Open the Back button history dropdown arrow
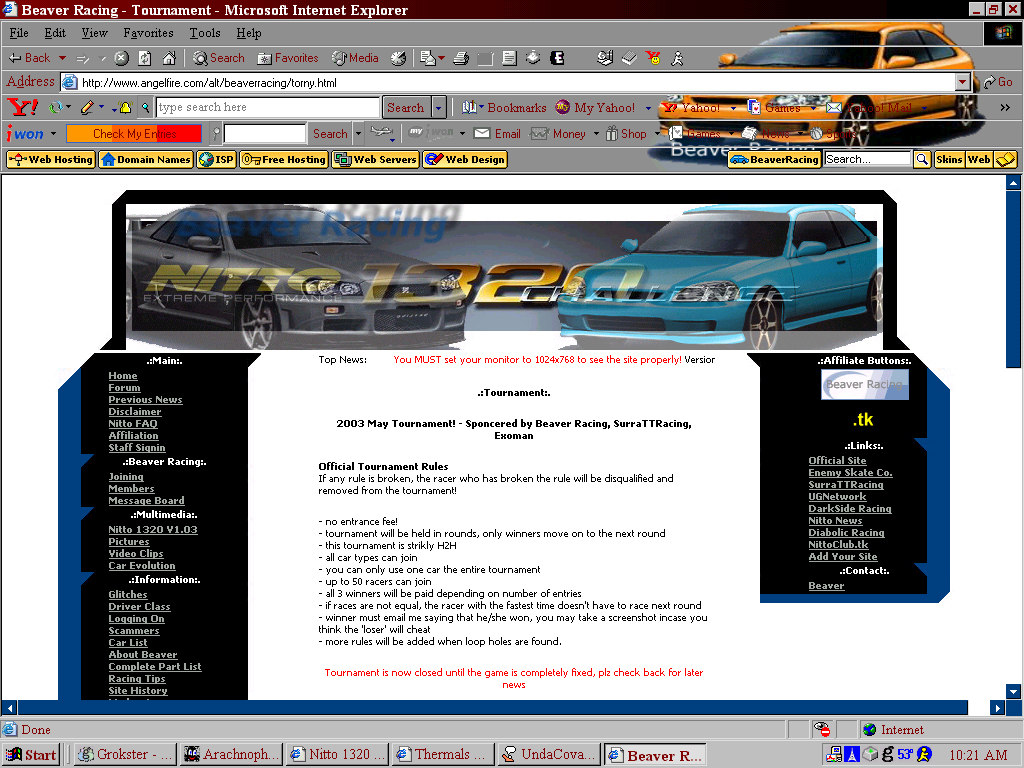Viewport: 1024px width, 768px height. 60,58
